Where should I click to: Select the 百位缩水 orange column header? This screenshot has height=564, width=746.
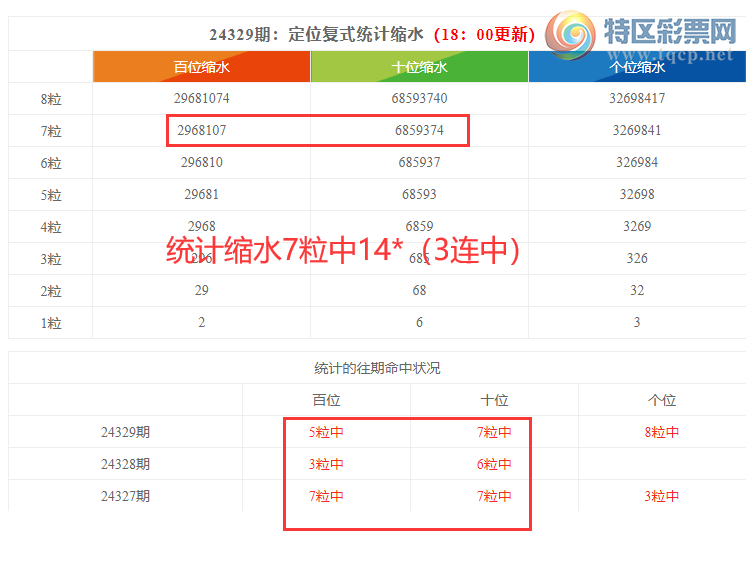[201, 67]
